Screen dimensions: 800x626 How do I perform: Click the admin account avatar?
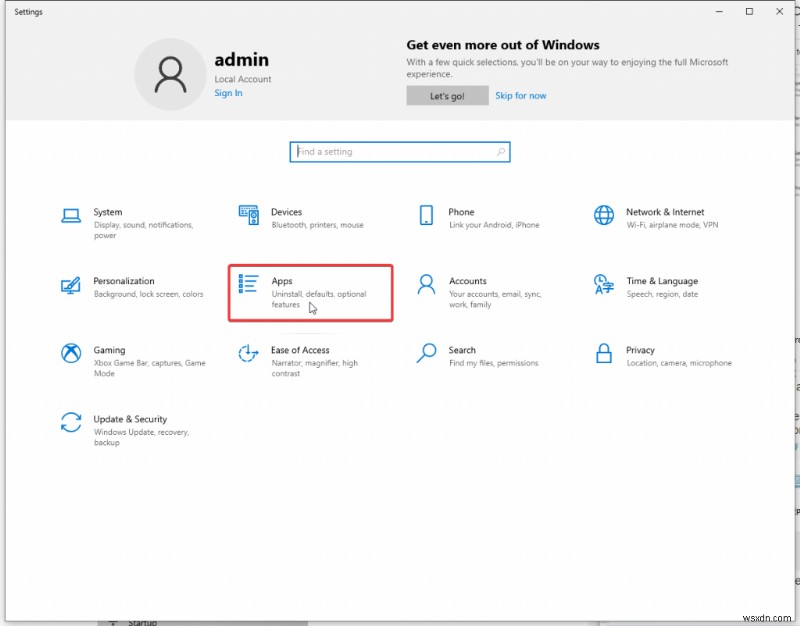(170, 74)
